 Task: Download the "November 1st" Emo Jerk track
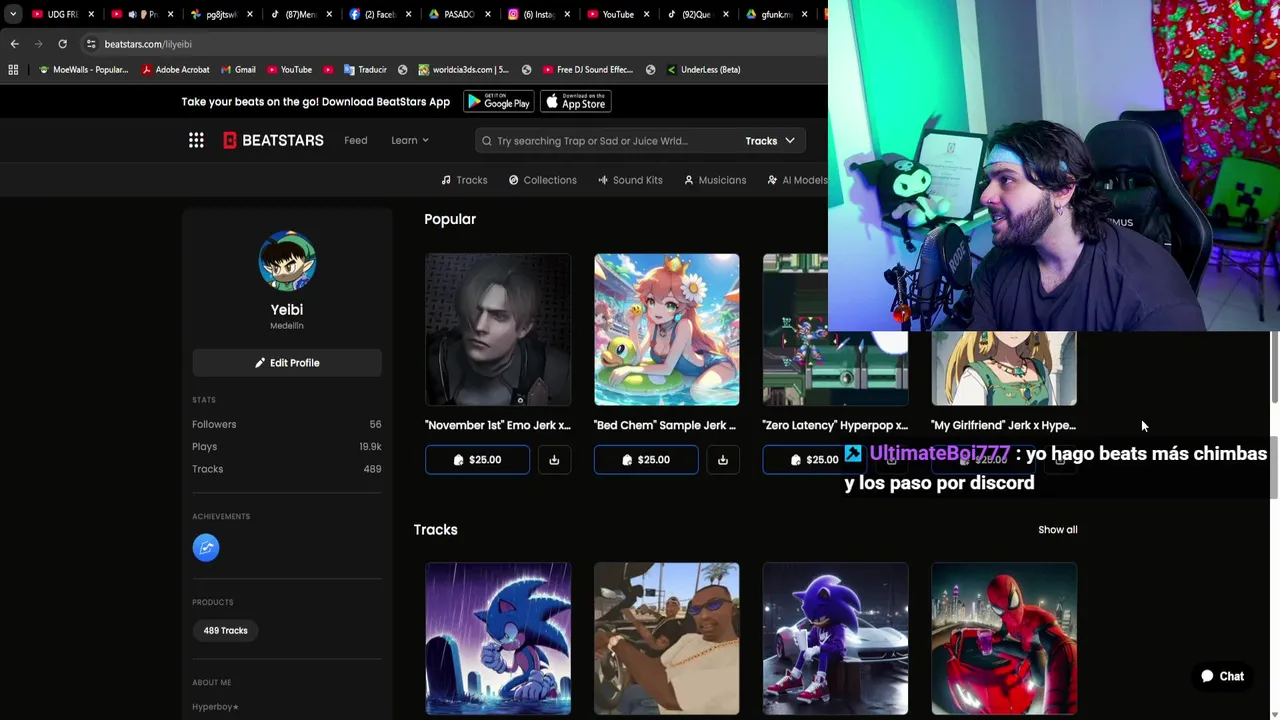[x=554, y=460]
